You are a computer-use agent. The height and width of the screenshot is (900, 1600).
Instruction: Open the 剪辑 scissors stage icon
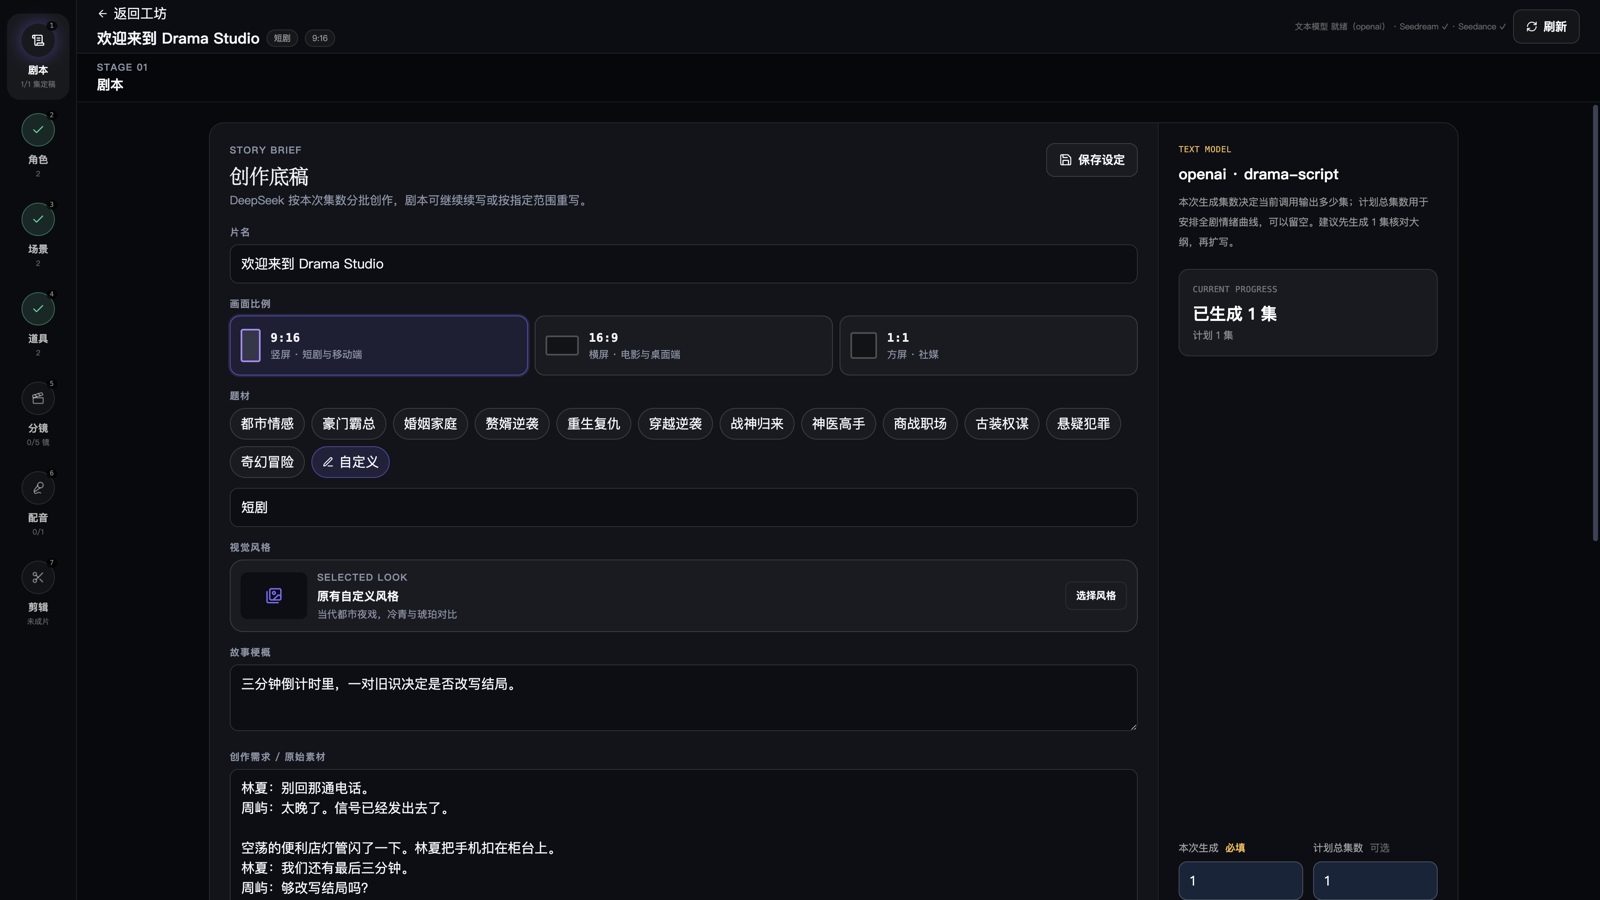pyautogui.click(x=38, y=577)
